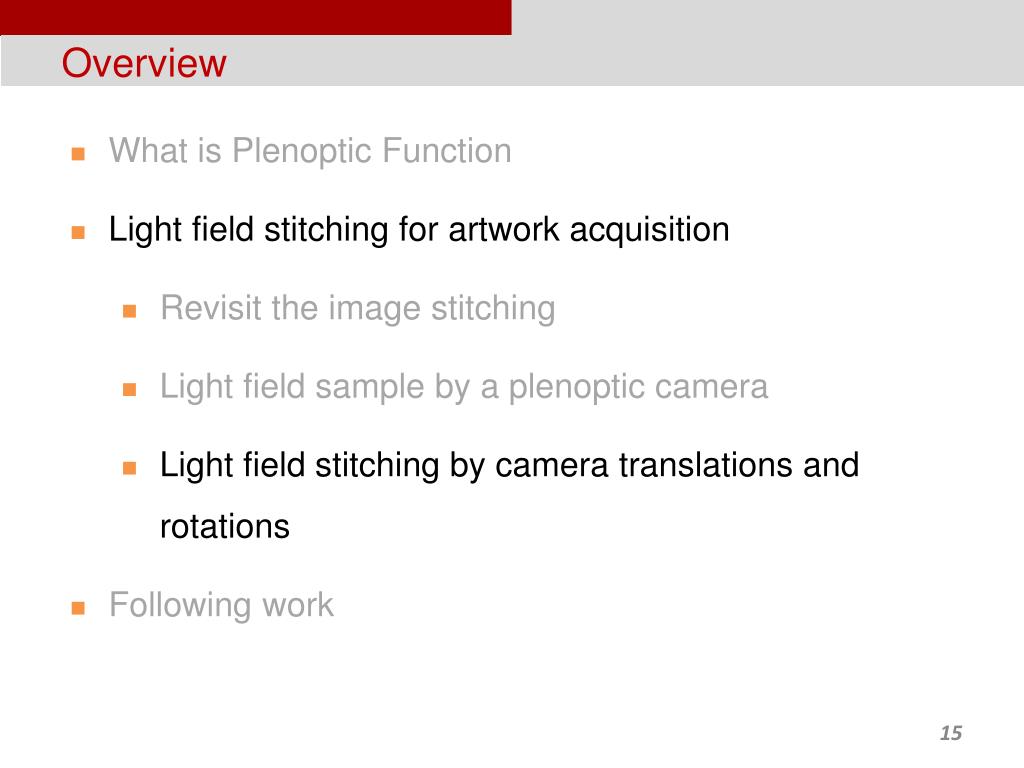Click 'Light field stitching by camera translations and' line
The height and width of the screenshot is (768, 1024).
[509, 466]
